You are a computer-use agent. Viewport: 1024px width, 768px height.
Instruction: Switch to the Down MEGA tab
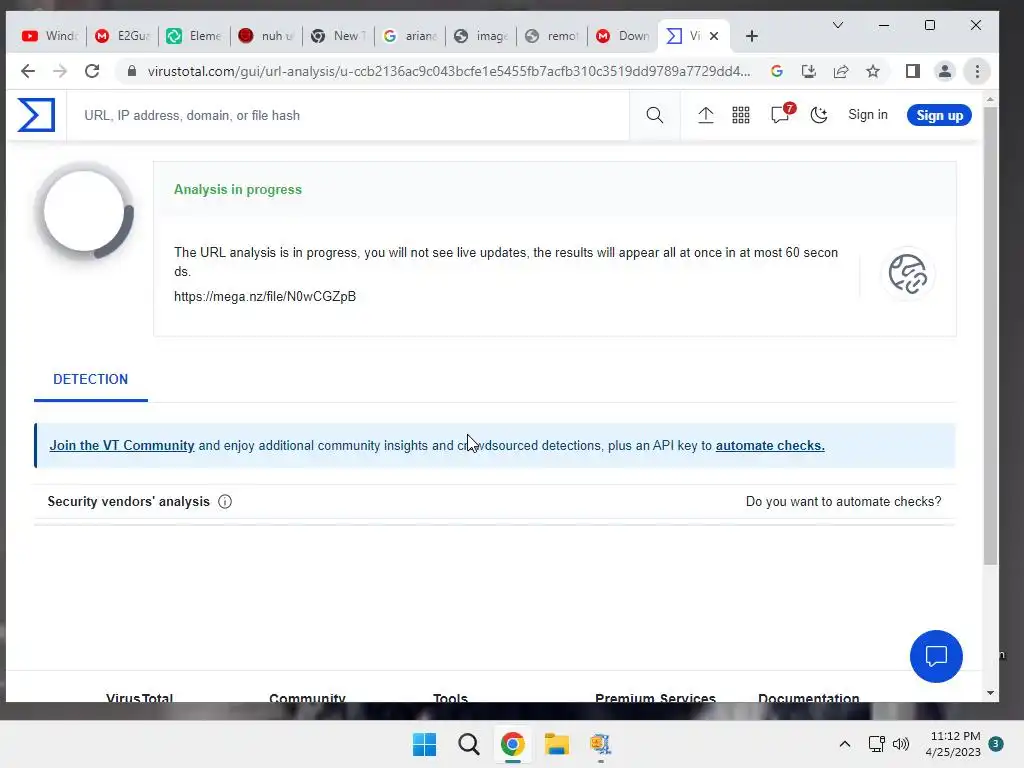(623, 36)
